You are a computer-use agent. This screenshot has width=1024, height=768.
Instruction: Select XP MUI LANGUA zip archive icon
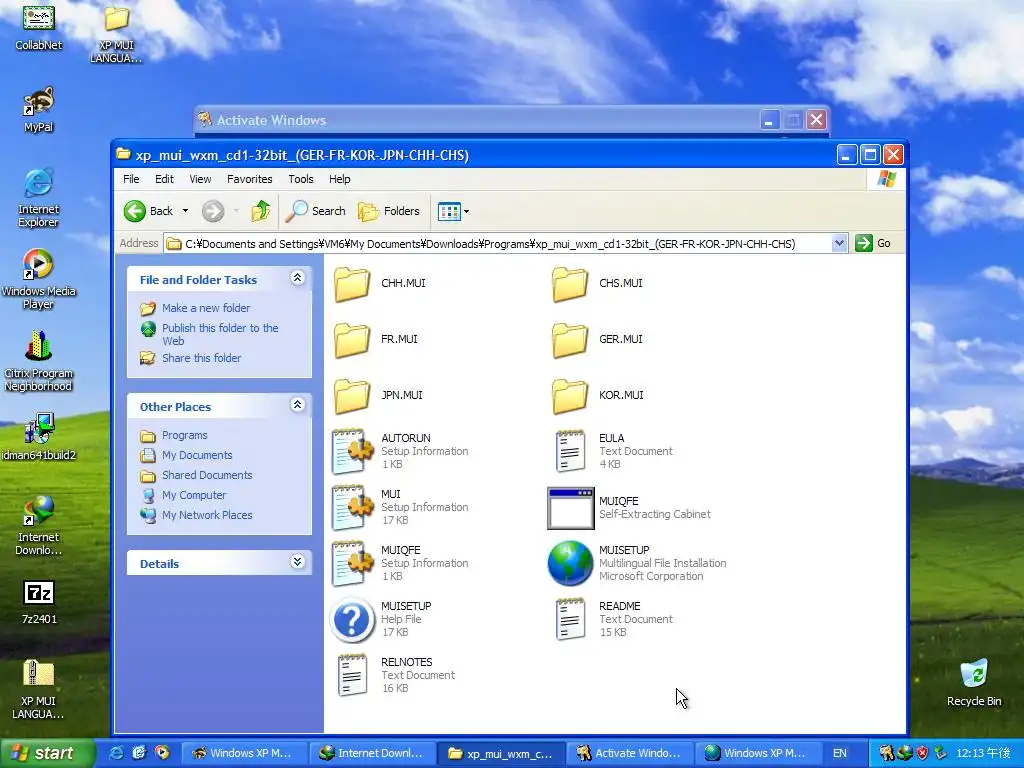tap(39, 690)
